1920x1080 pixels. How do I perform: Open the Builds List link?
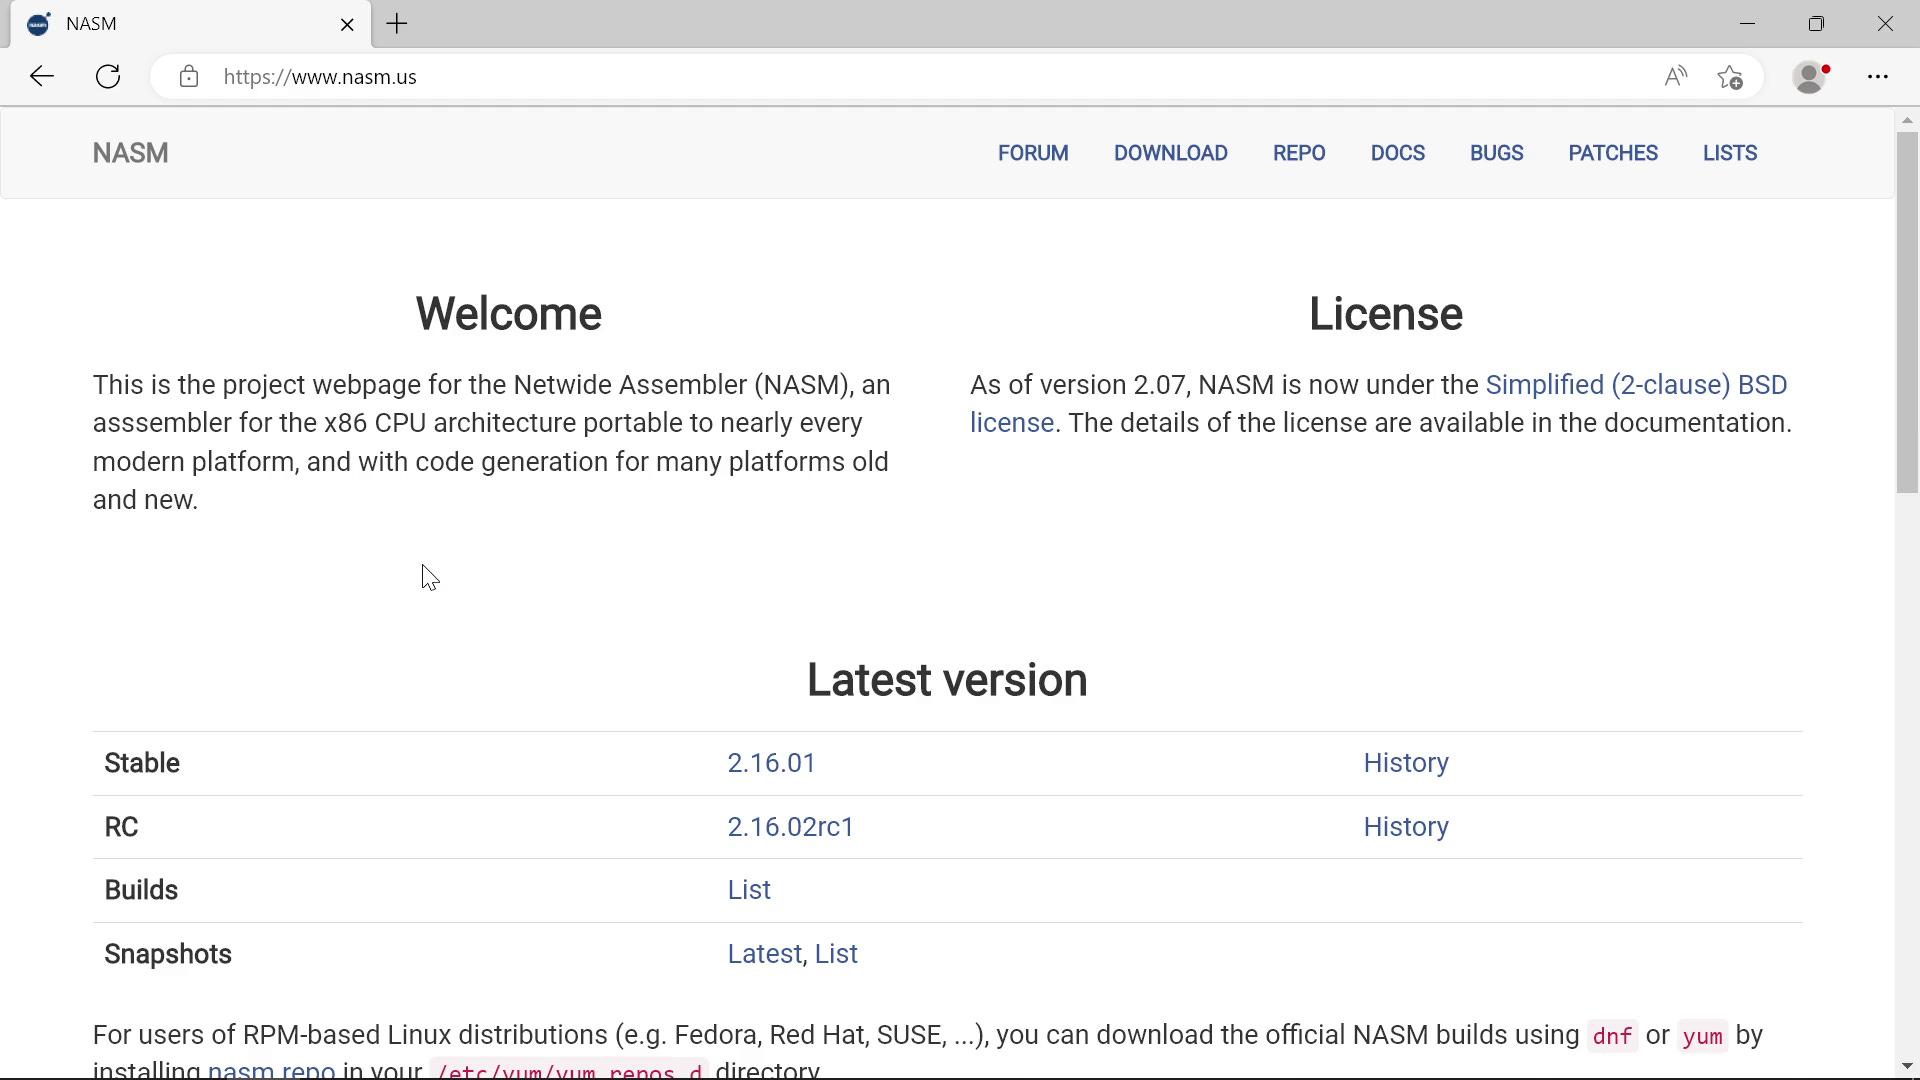pos(749,890)
